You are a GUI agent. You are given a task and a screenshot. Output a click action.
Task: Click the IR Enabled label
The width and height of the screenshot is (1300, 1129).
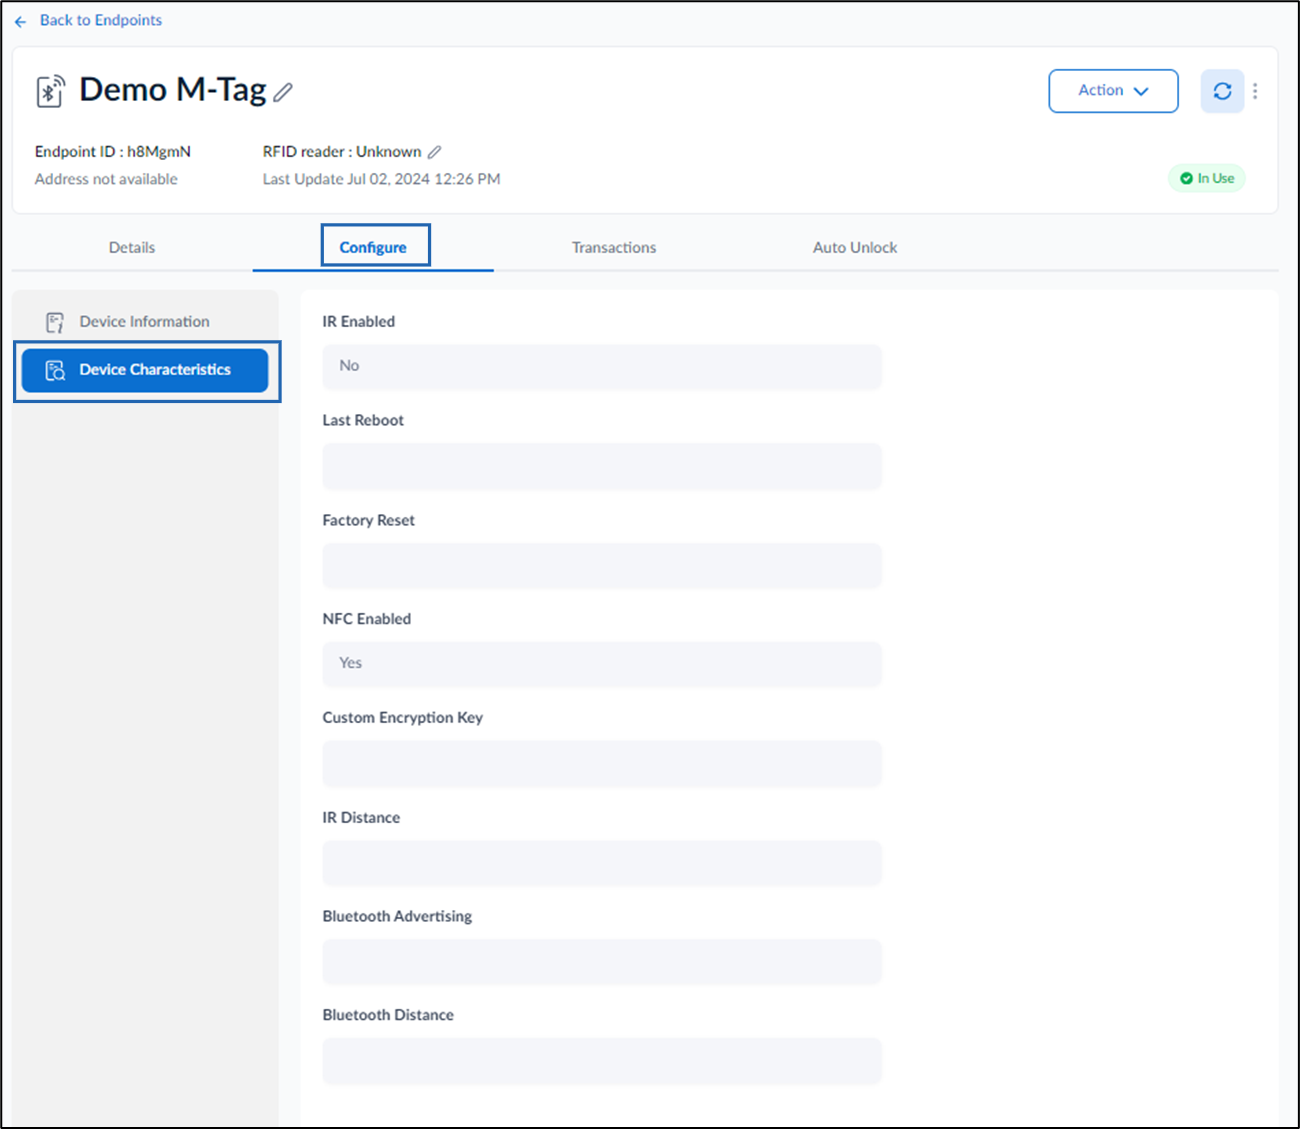[x=359, y=322]
